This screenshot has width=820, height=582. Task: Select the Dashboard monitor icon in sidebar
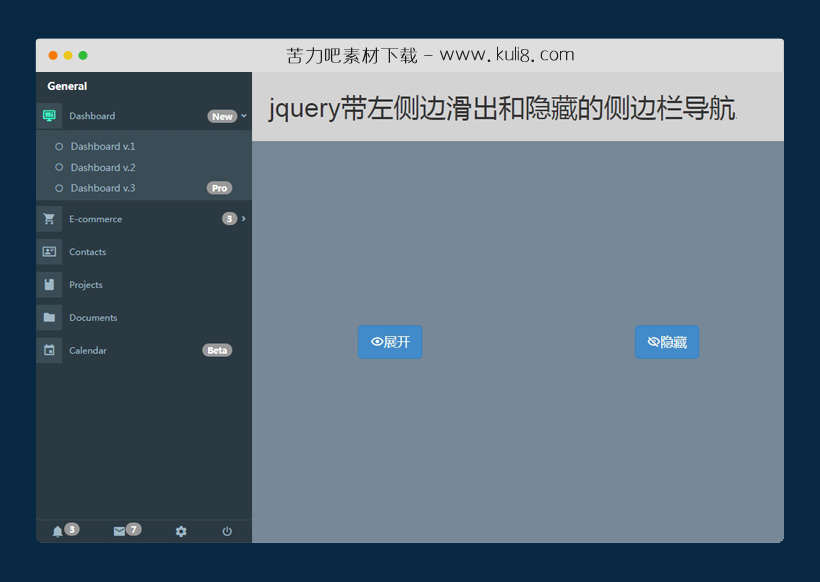point(49,115)
